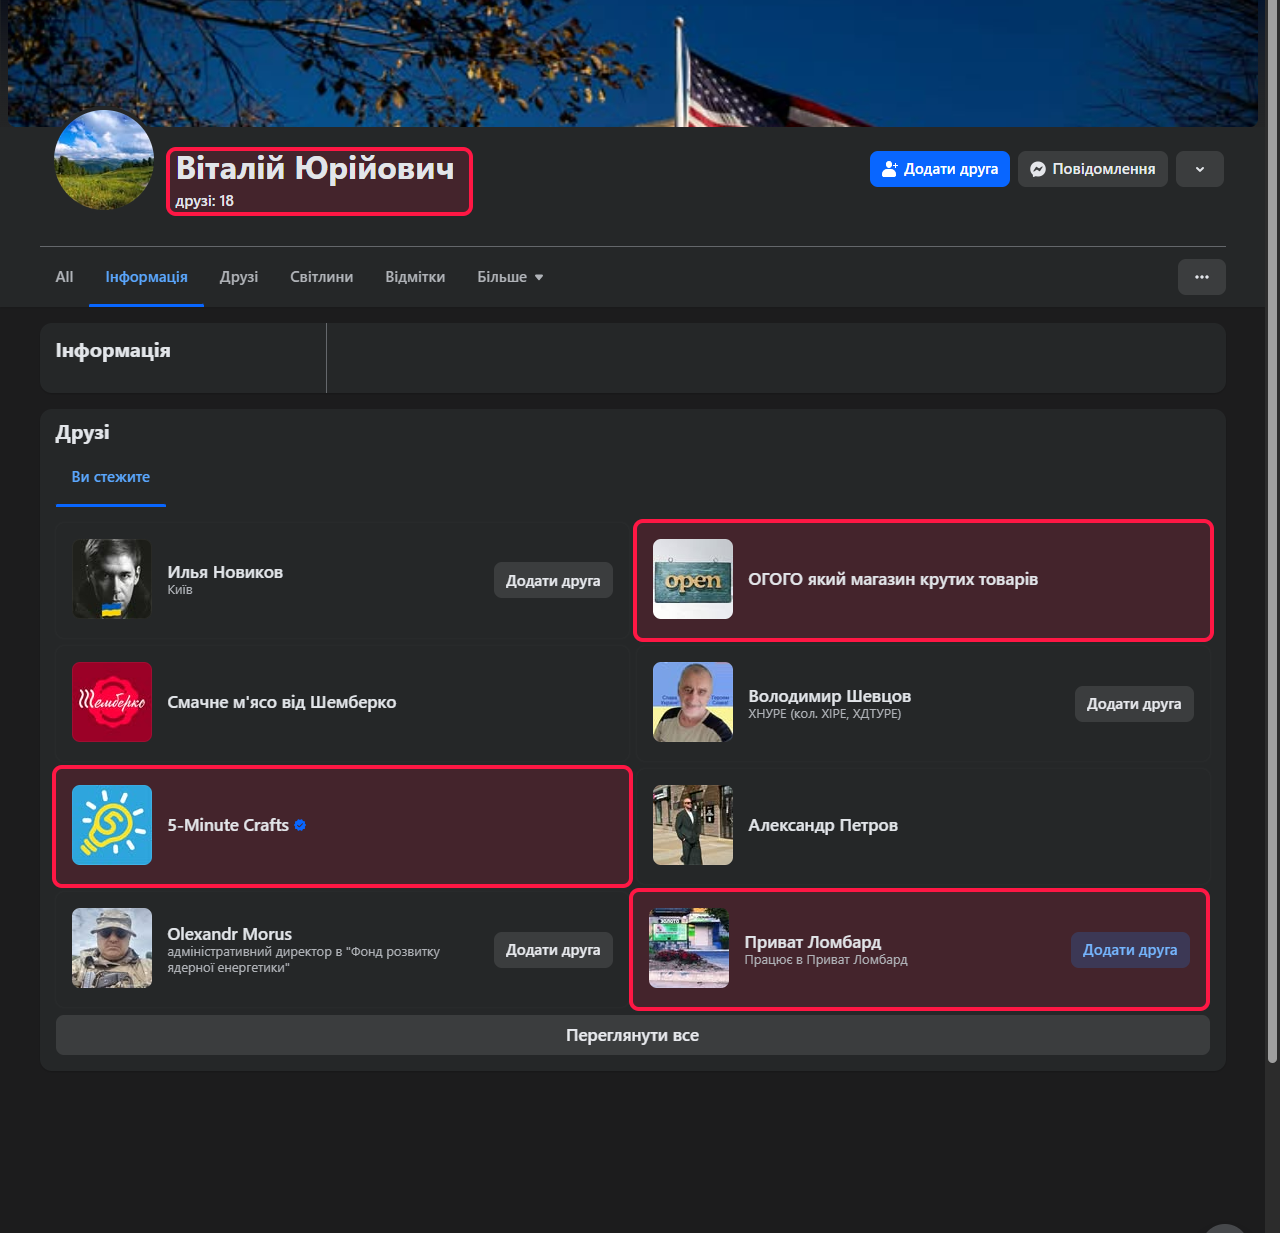1280x1233 pixels.
Task: Open Приват Ломбард profile name
Action: 813,942
